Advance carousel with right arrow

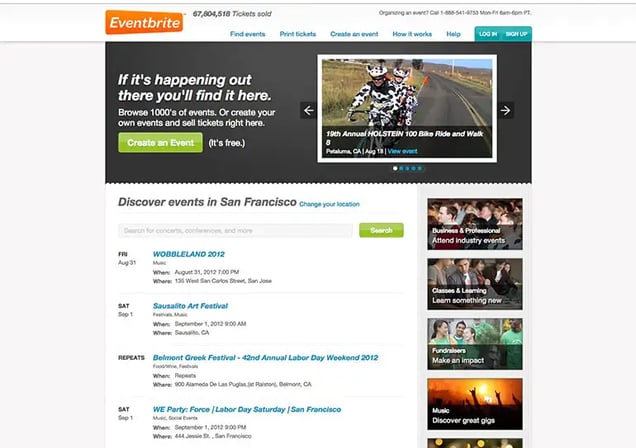[x=505, y=110]
